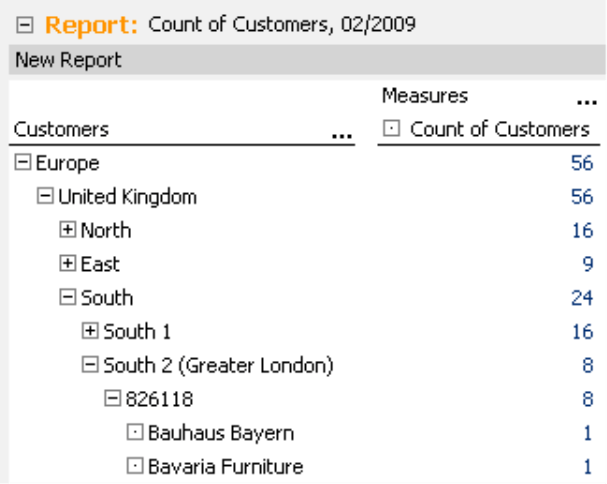Expand the North region node
Viewport: 607px width, 484px height.
(68, 230)
